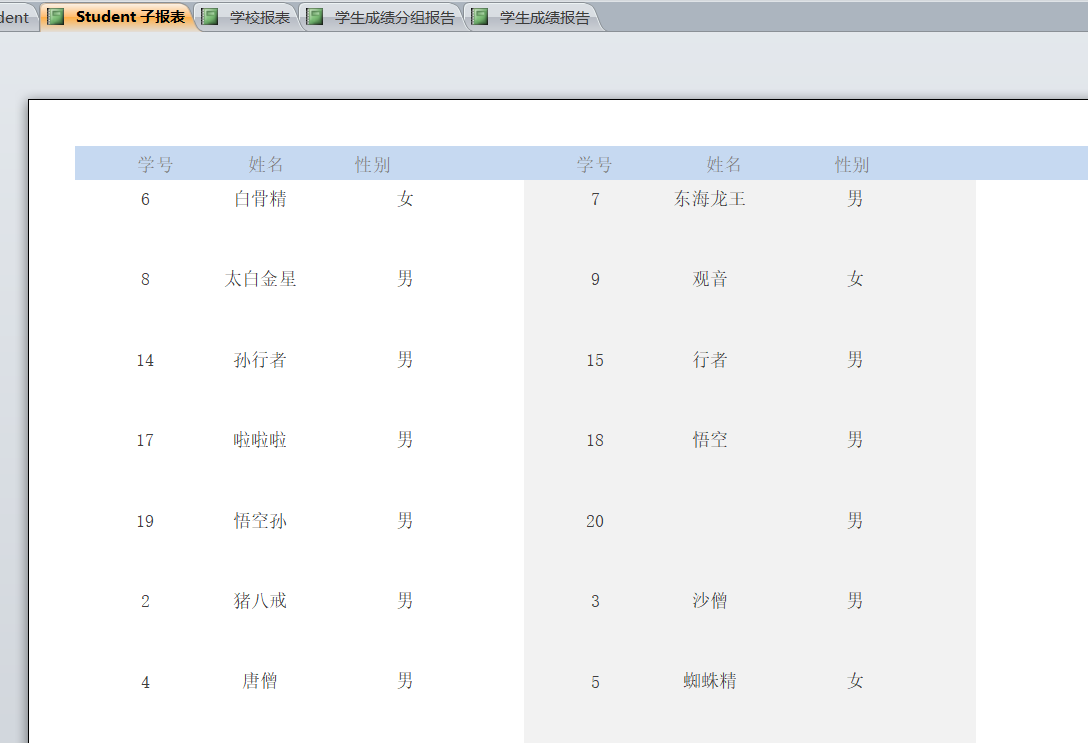Switch to the 学生成绩报告 tab

coord(544,18)
